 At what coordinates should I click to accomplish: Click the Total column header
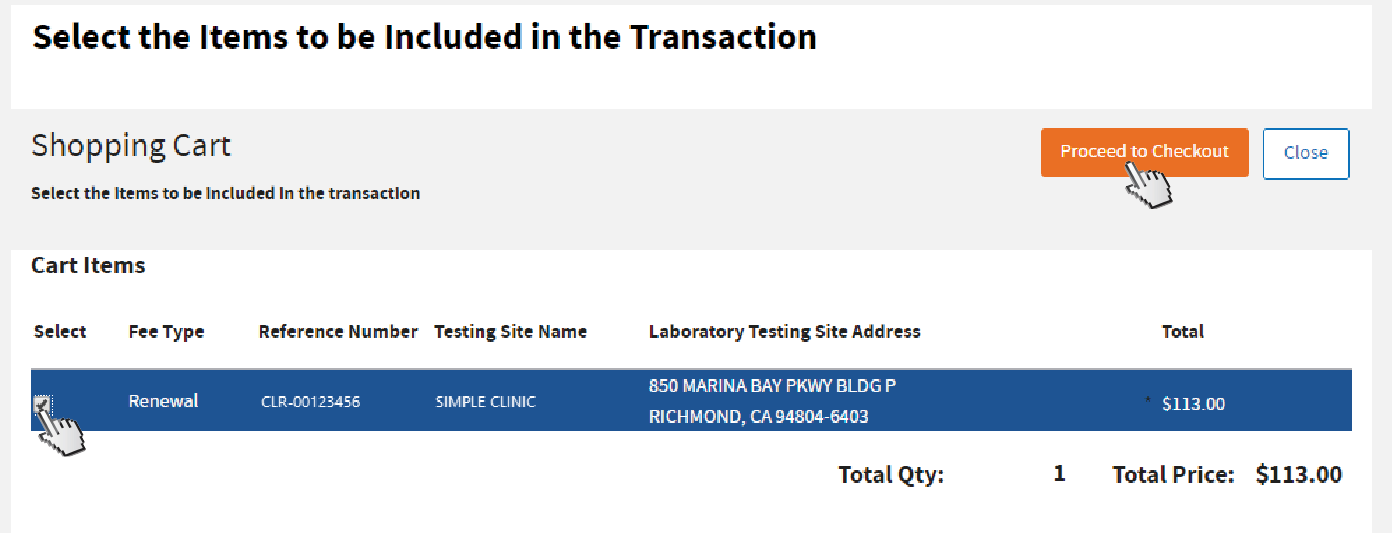click(x=1182, y=332)
